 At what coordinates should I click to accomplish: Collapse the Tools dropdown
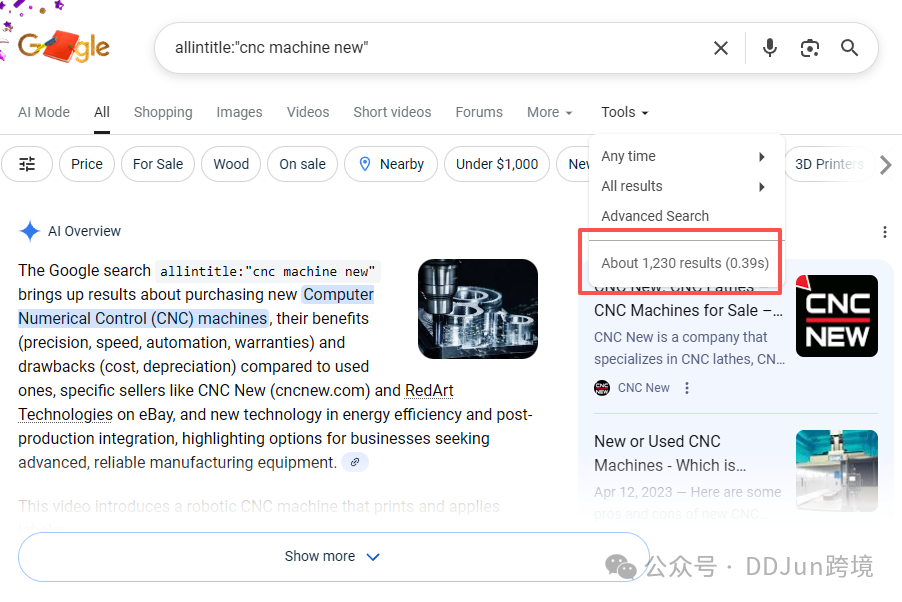tap(625, 112)
